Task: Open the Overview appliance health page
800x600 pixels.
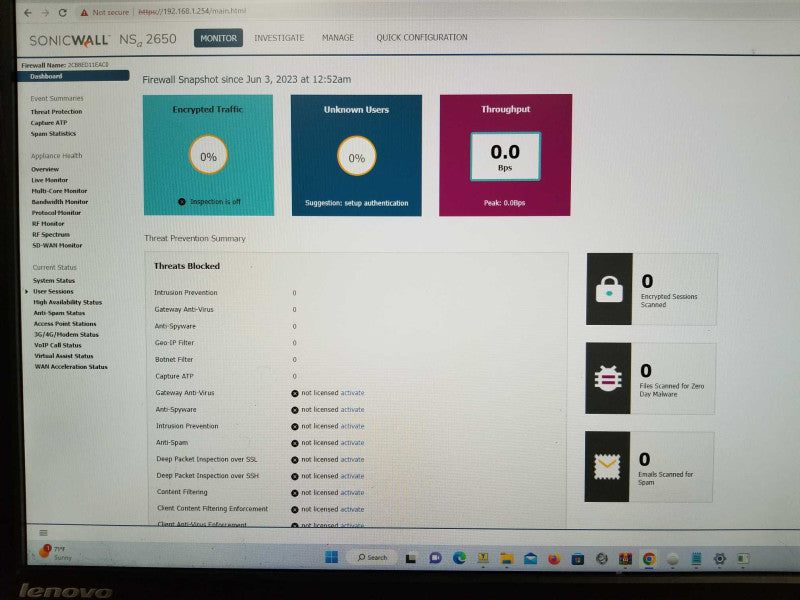Action: [x=45, y=169]
